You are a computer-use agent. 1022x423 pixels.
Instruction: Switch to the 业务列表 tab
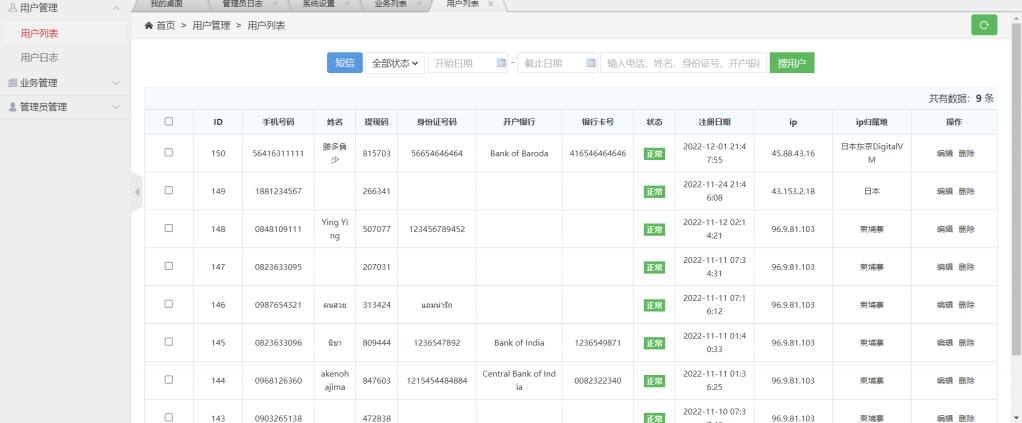[390, 4]
